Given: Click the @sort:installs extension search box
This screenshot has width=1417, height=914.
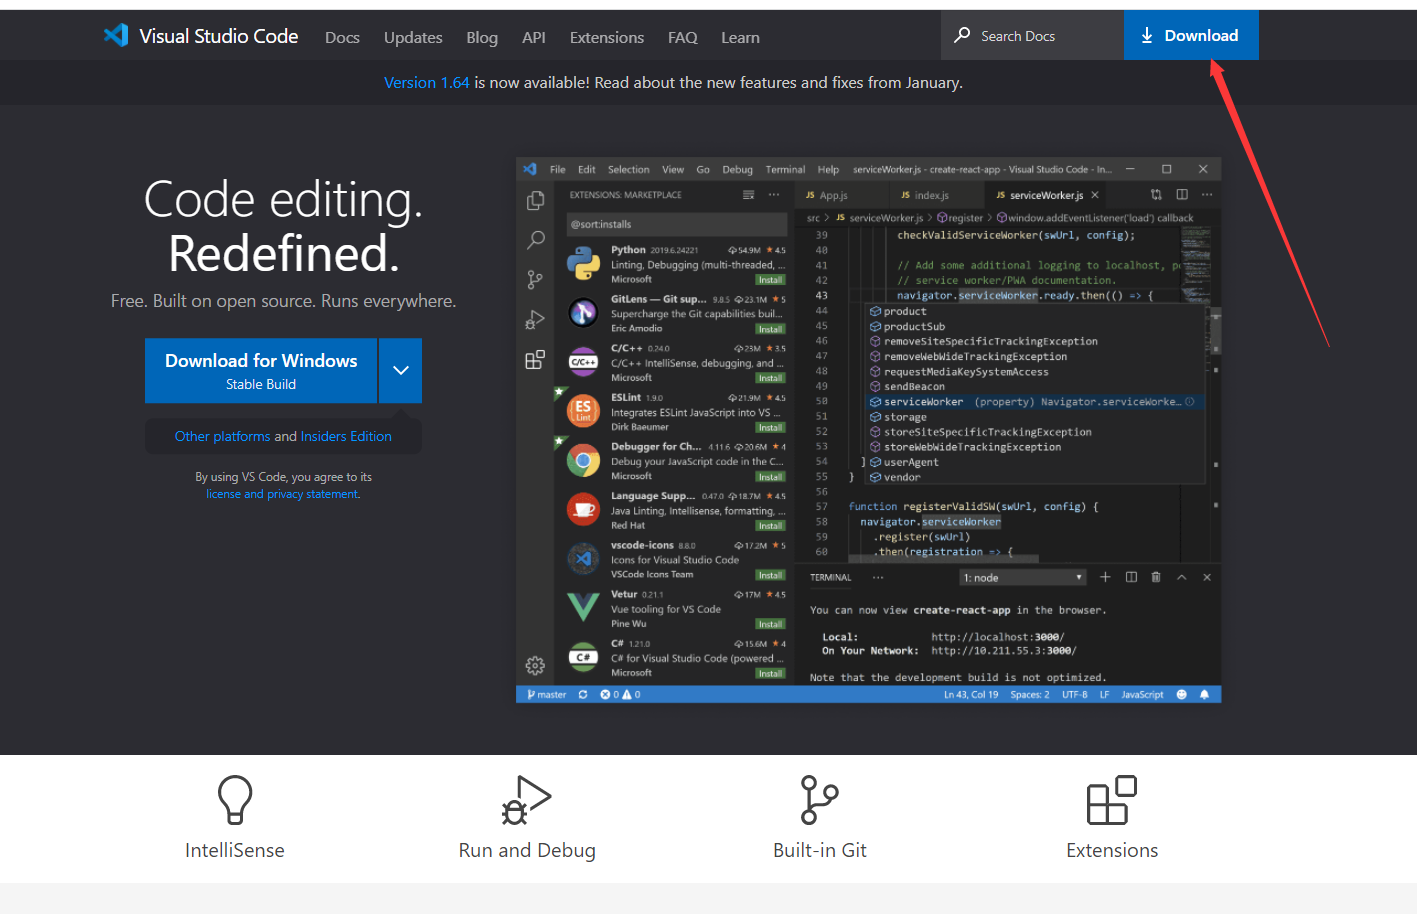Looking at the screenshot, I should coord(677,224).
